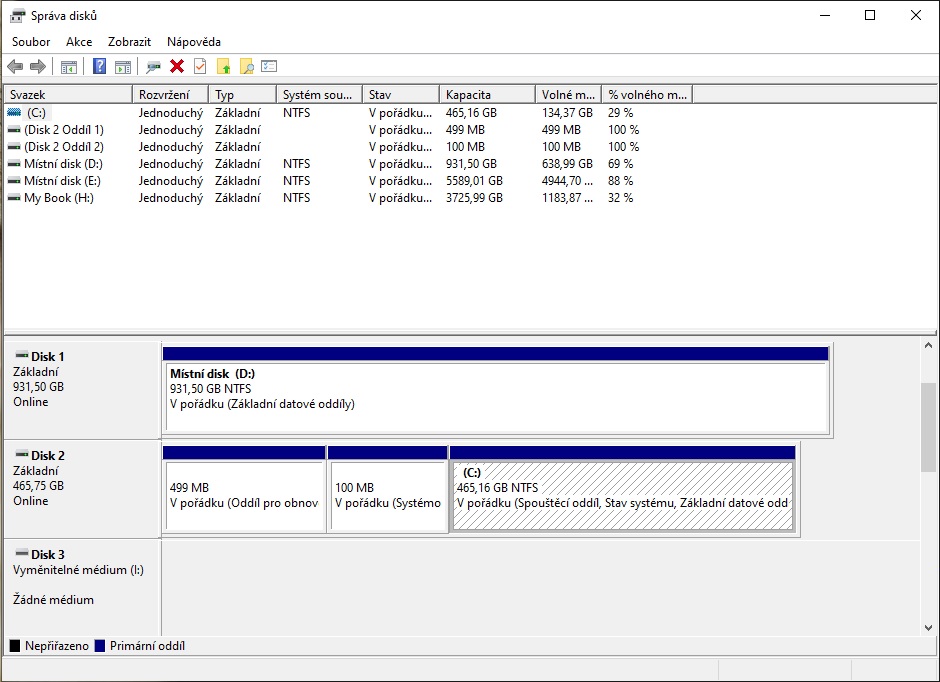Screen dimensions: 940x682
Task: Click the folder with magnifier icon
Action: coord(246,67)
